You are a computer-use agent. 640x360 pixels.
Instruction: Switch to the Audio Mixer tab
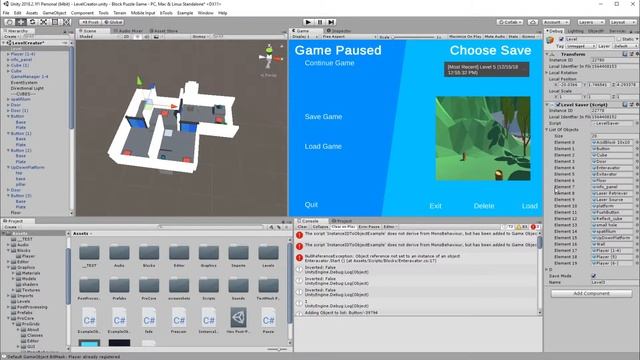tap(128, 31)
